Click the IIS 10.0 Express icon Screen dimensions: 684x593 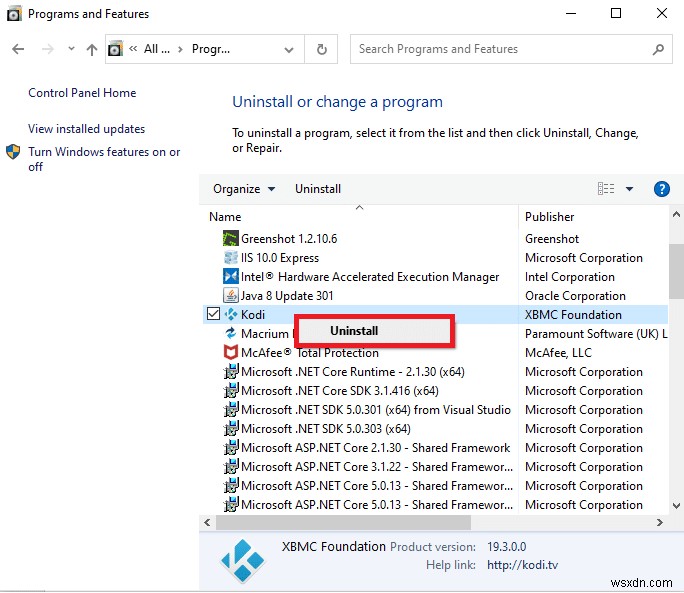coord(230,258)
